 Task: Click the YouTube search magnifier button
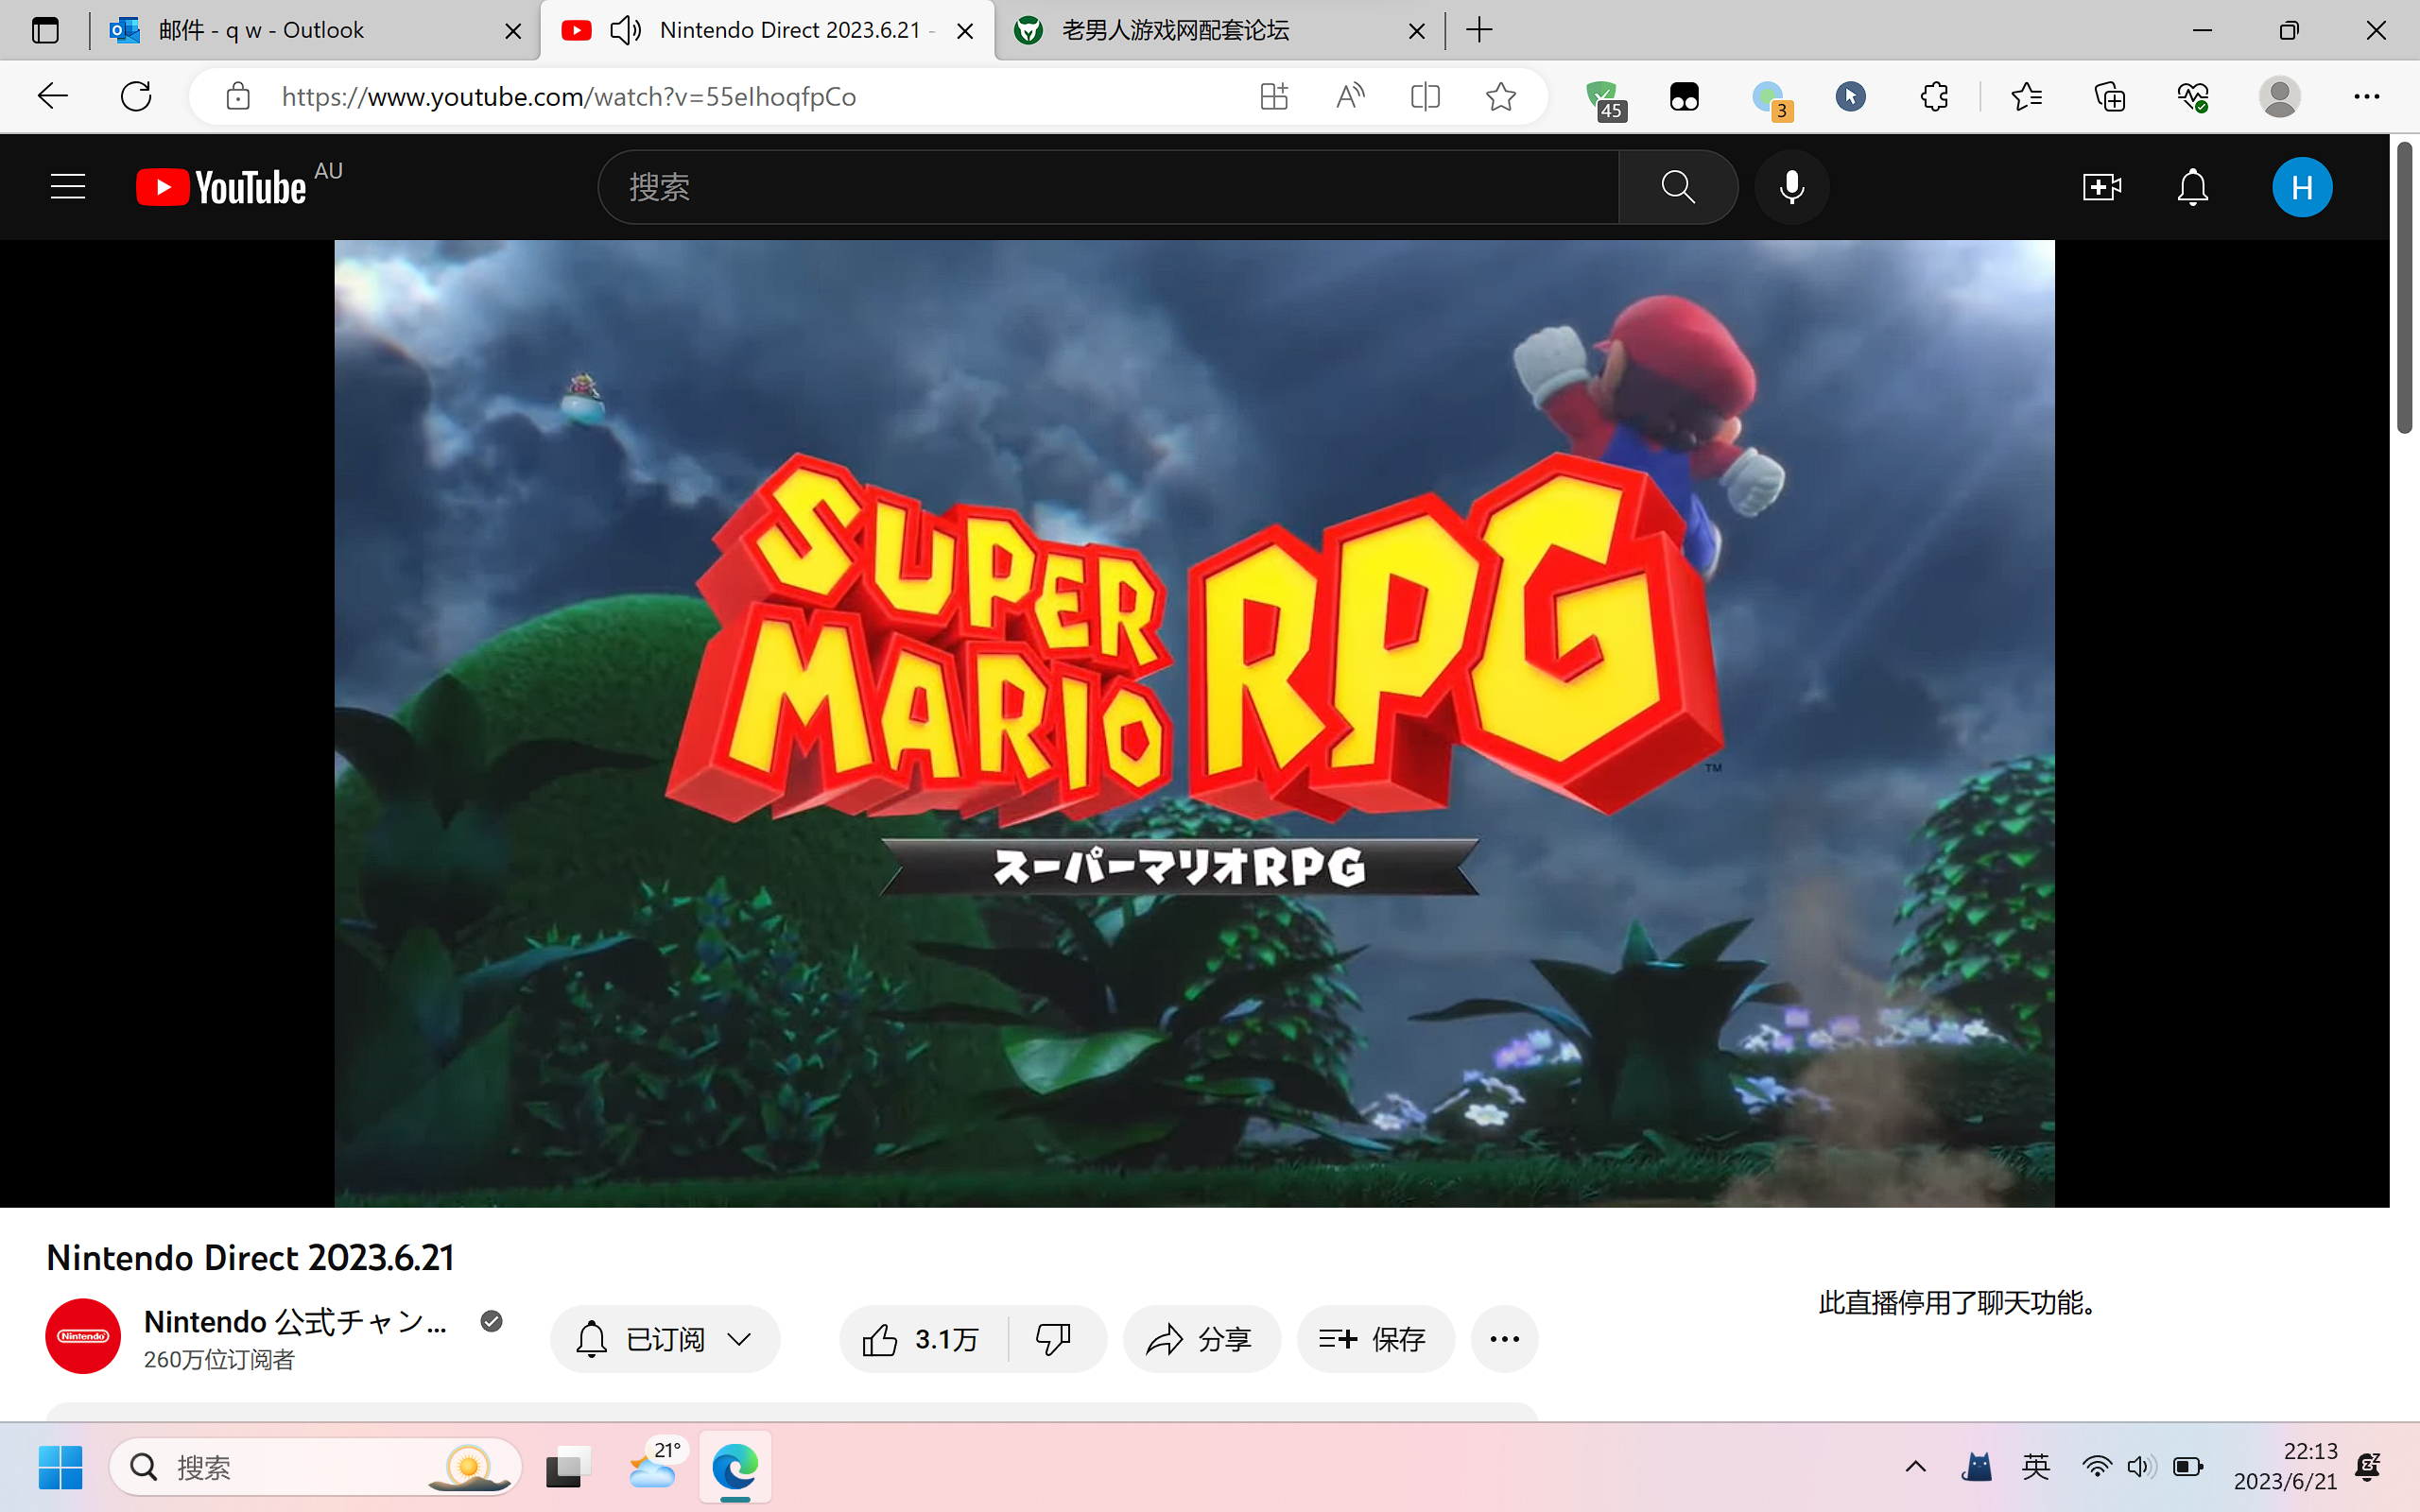pyautogui.click(x=1677, y=187)
